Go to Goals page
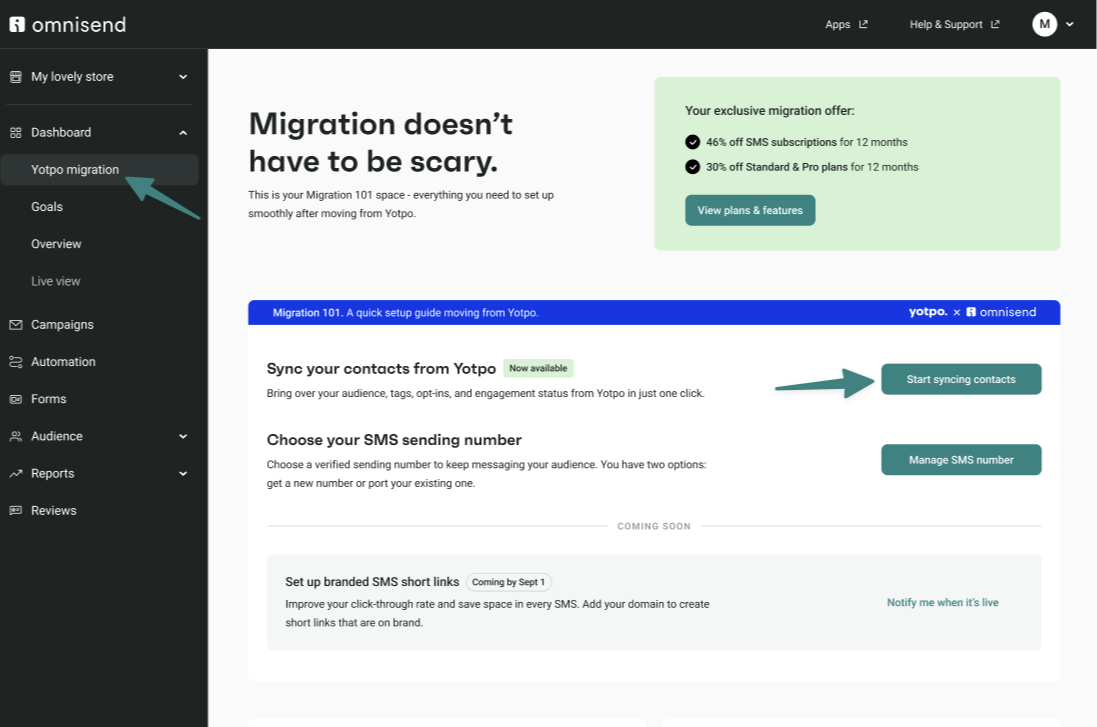The image size is (1097, 727). click(x=47, y=207)
